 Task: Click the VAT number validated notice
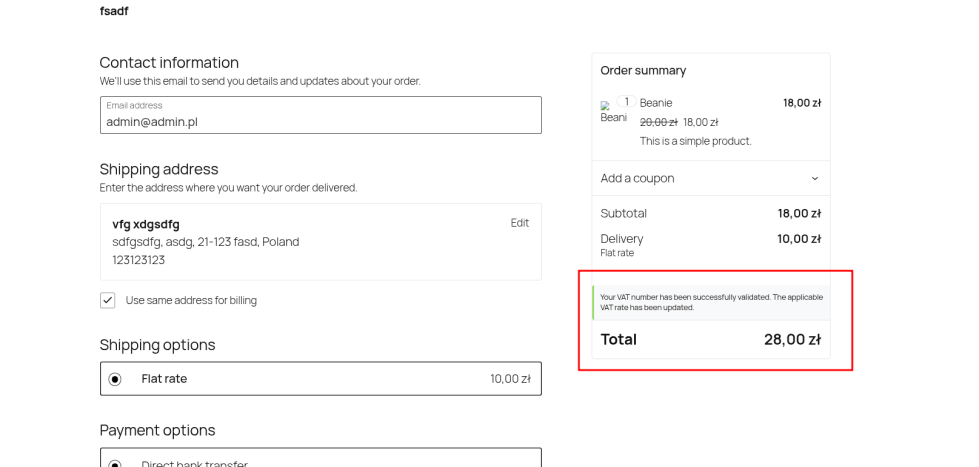(711, 302)
